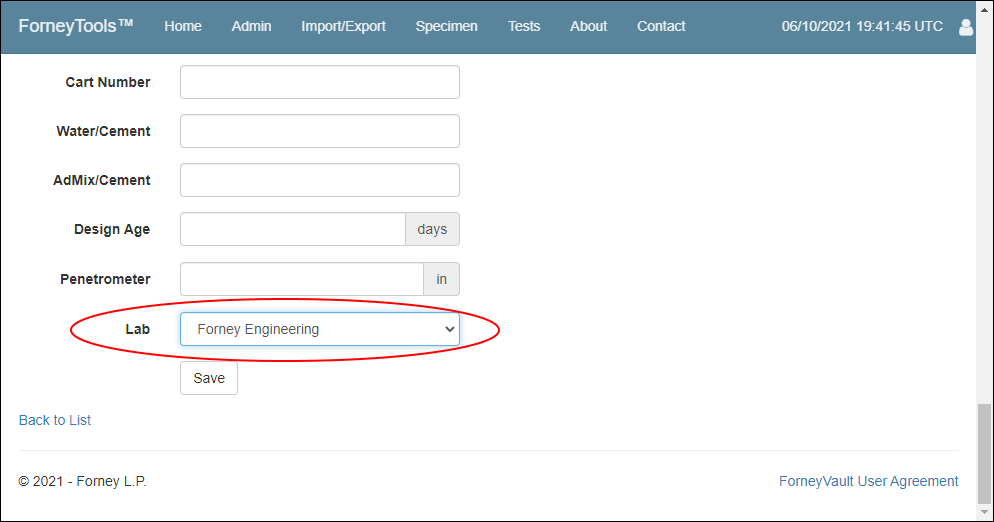This screenshot has width=994, height=522.
Task: Focus the Water/Cement input field
Action: coord(320,131)
